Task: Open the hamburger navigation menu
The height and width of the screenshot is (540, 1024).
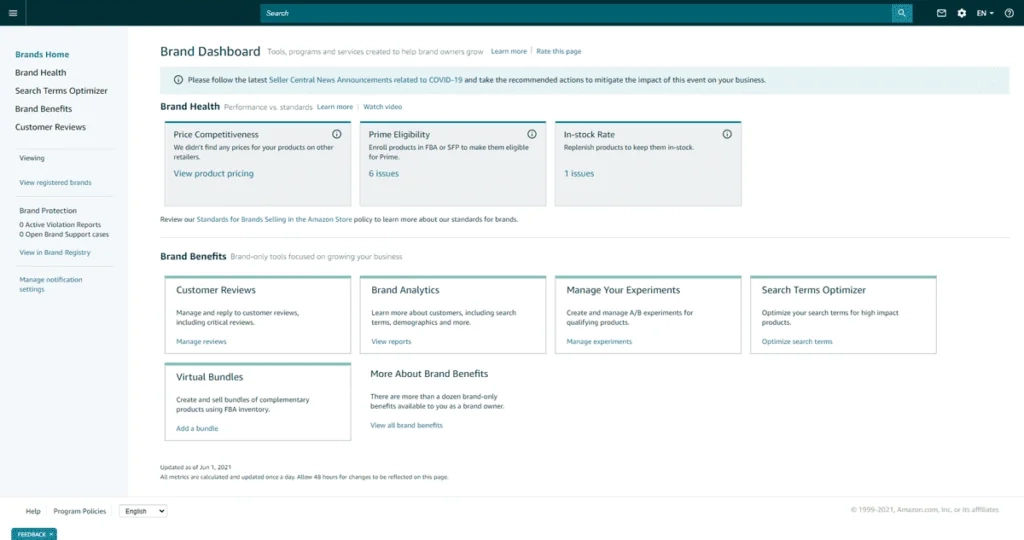Action: pos(12,13)
